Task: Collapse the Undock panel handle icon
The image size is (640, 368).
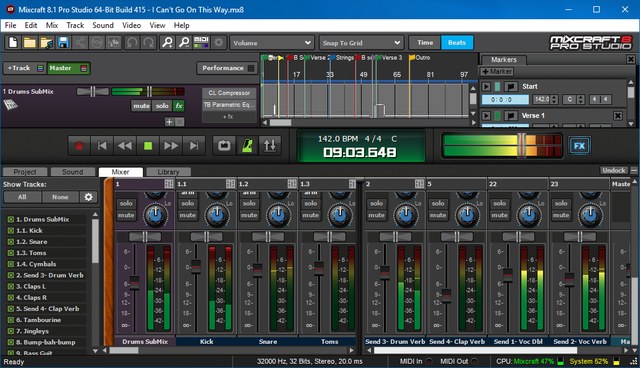Action: click(634, 171)
